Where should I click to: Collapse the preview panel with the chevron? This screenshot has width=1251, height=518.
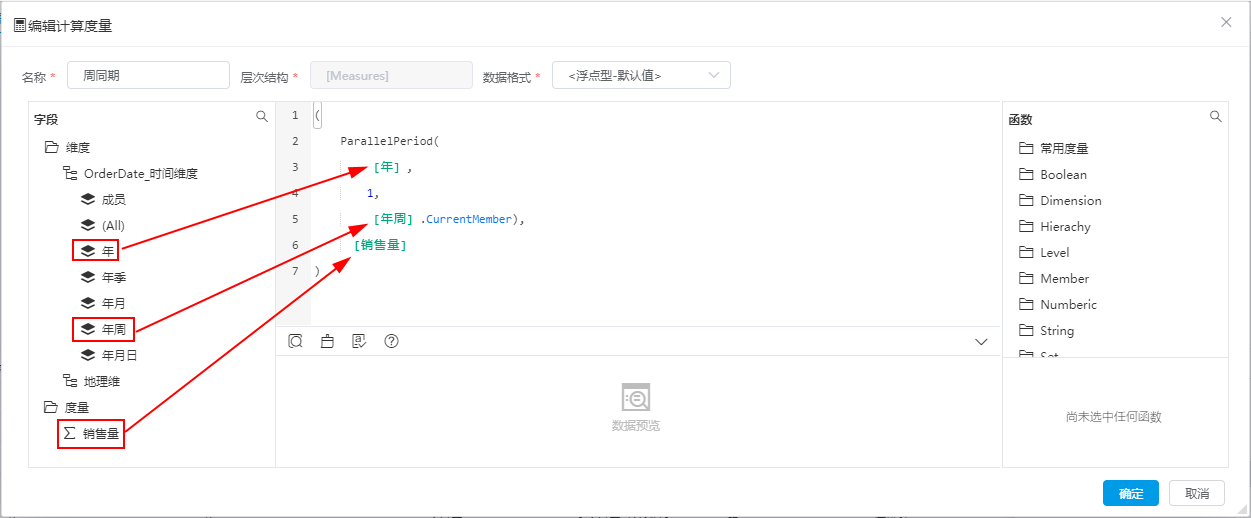(x=981, y=342)
